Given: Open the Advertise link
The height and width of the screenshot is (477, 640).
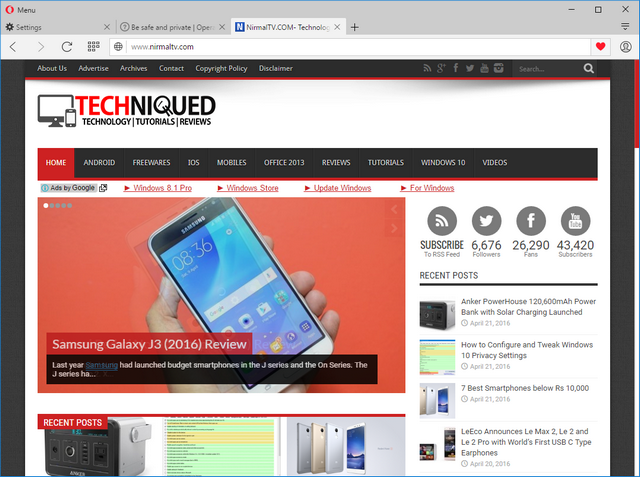Looking at the screenshot, I should coord(93,68).
